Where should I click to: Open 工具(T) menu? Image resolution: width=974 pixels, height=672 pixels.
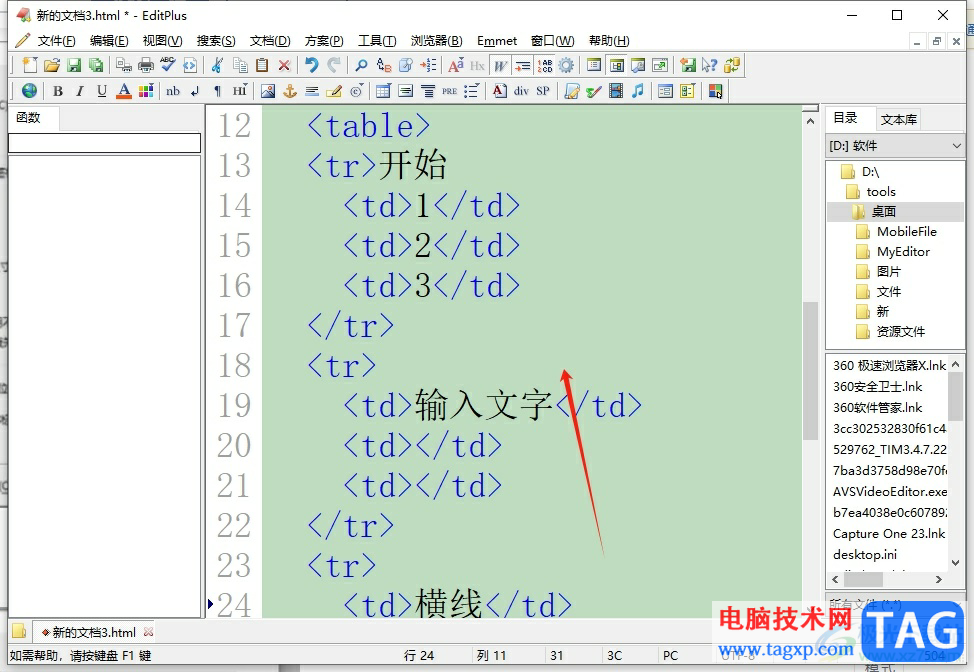[377, 40]
